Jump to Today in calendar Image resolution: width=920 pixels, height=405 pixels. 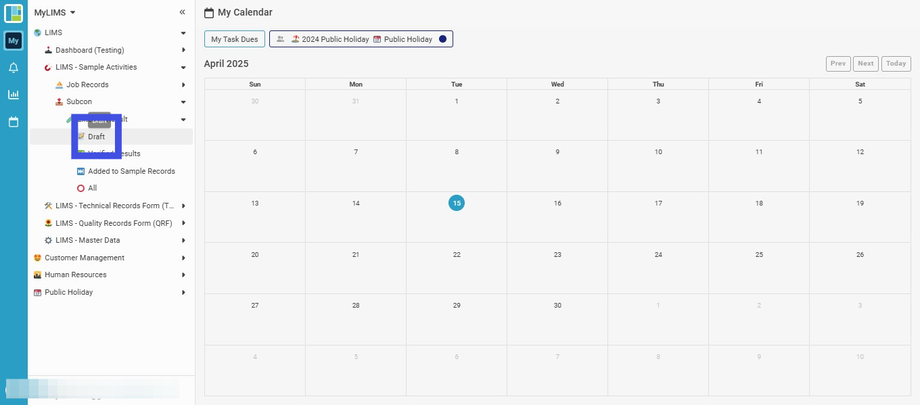coord(896,63)
